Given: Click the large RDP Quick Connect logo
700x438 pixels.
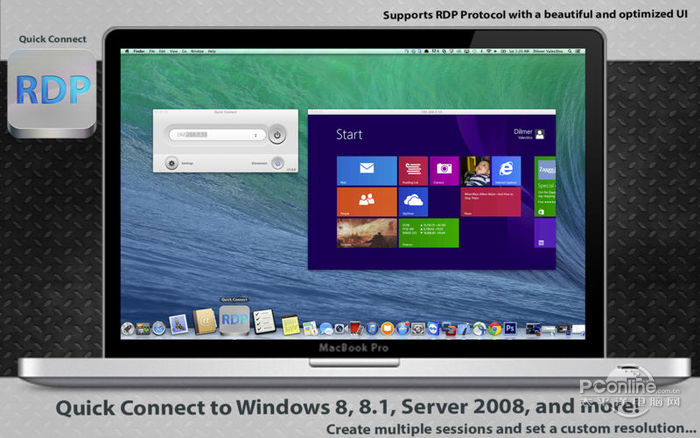Looking at the screenshot, I should 52,93.
